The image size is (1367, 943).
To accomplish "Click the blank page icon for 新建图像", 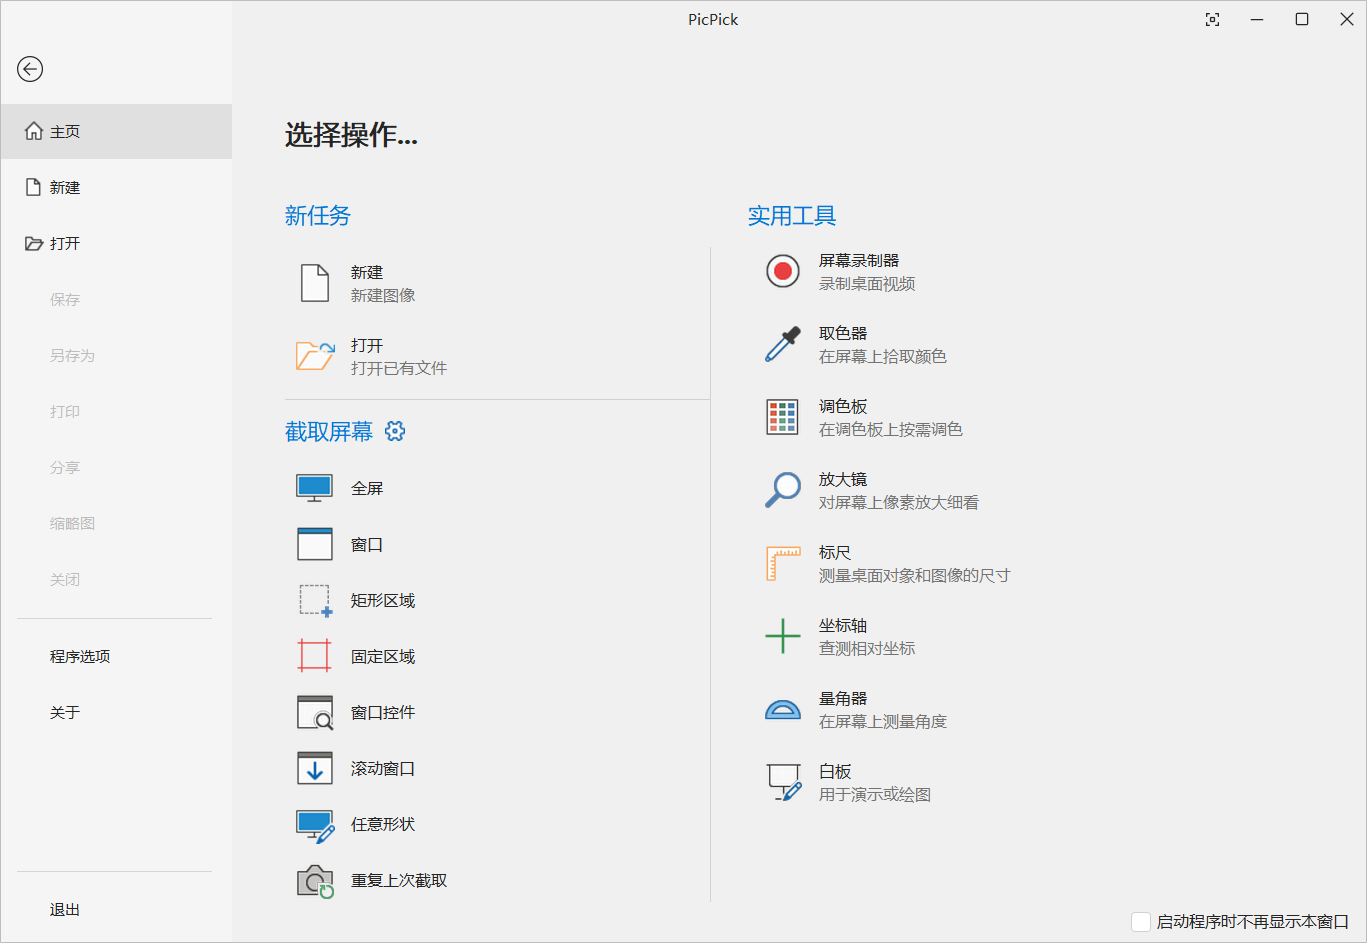I will click(315, 283).
